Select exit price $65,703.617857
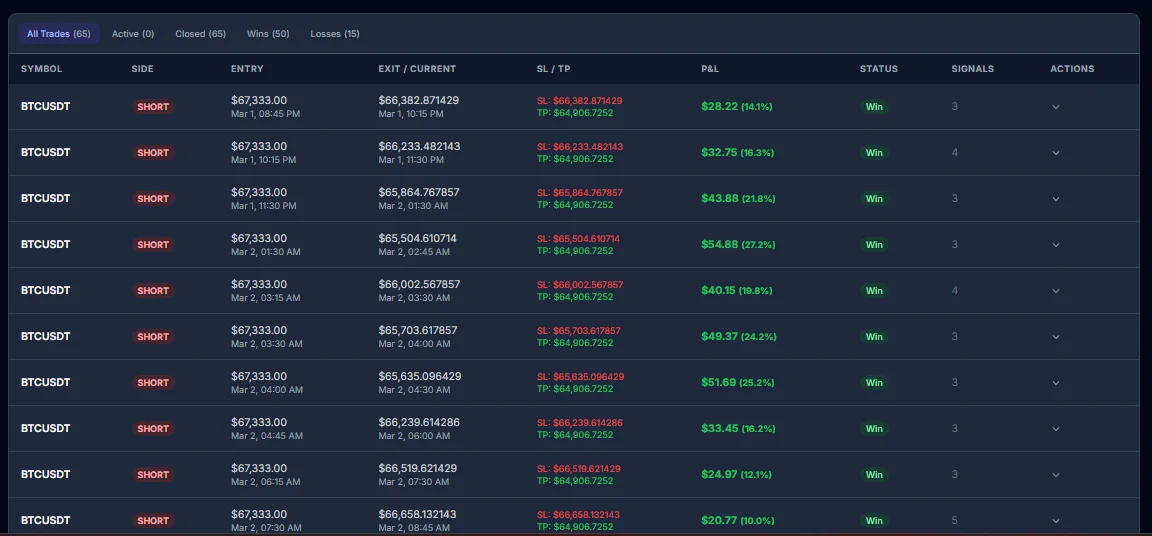 [418, 330]
